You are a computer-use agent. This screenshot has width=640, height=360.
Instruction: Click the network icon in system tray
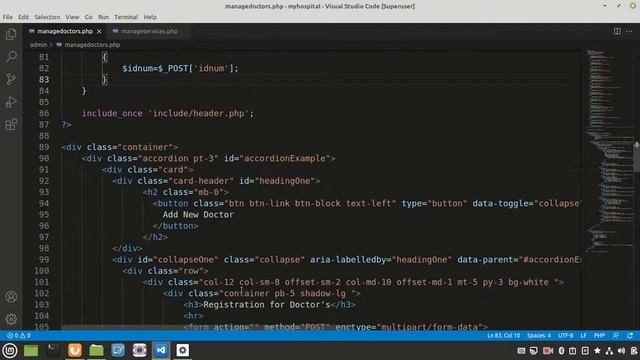pyautogui.click(x=609, y=351)
